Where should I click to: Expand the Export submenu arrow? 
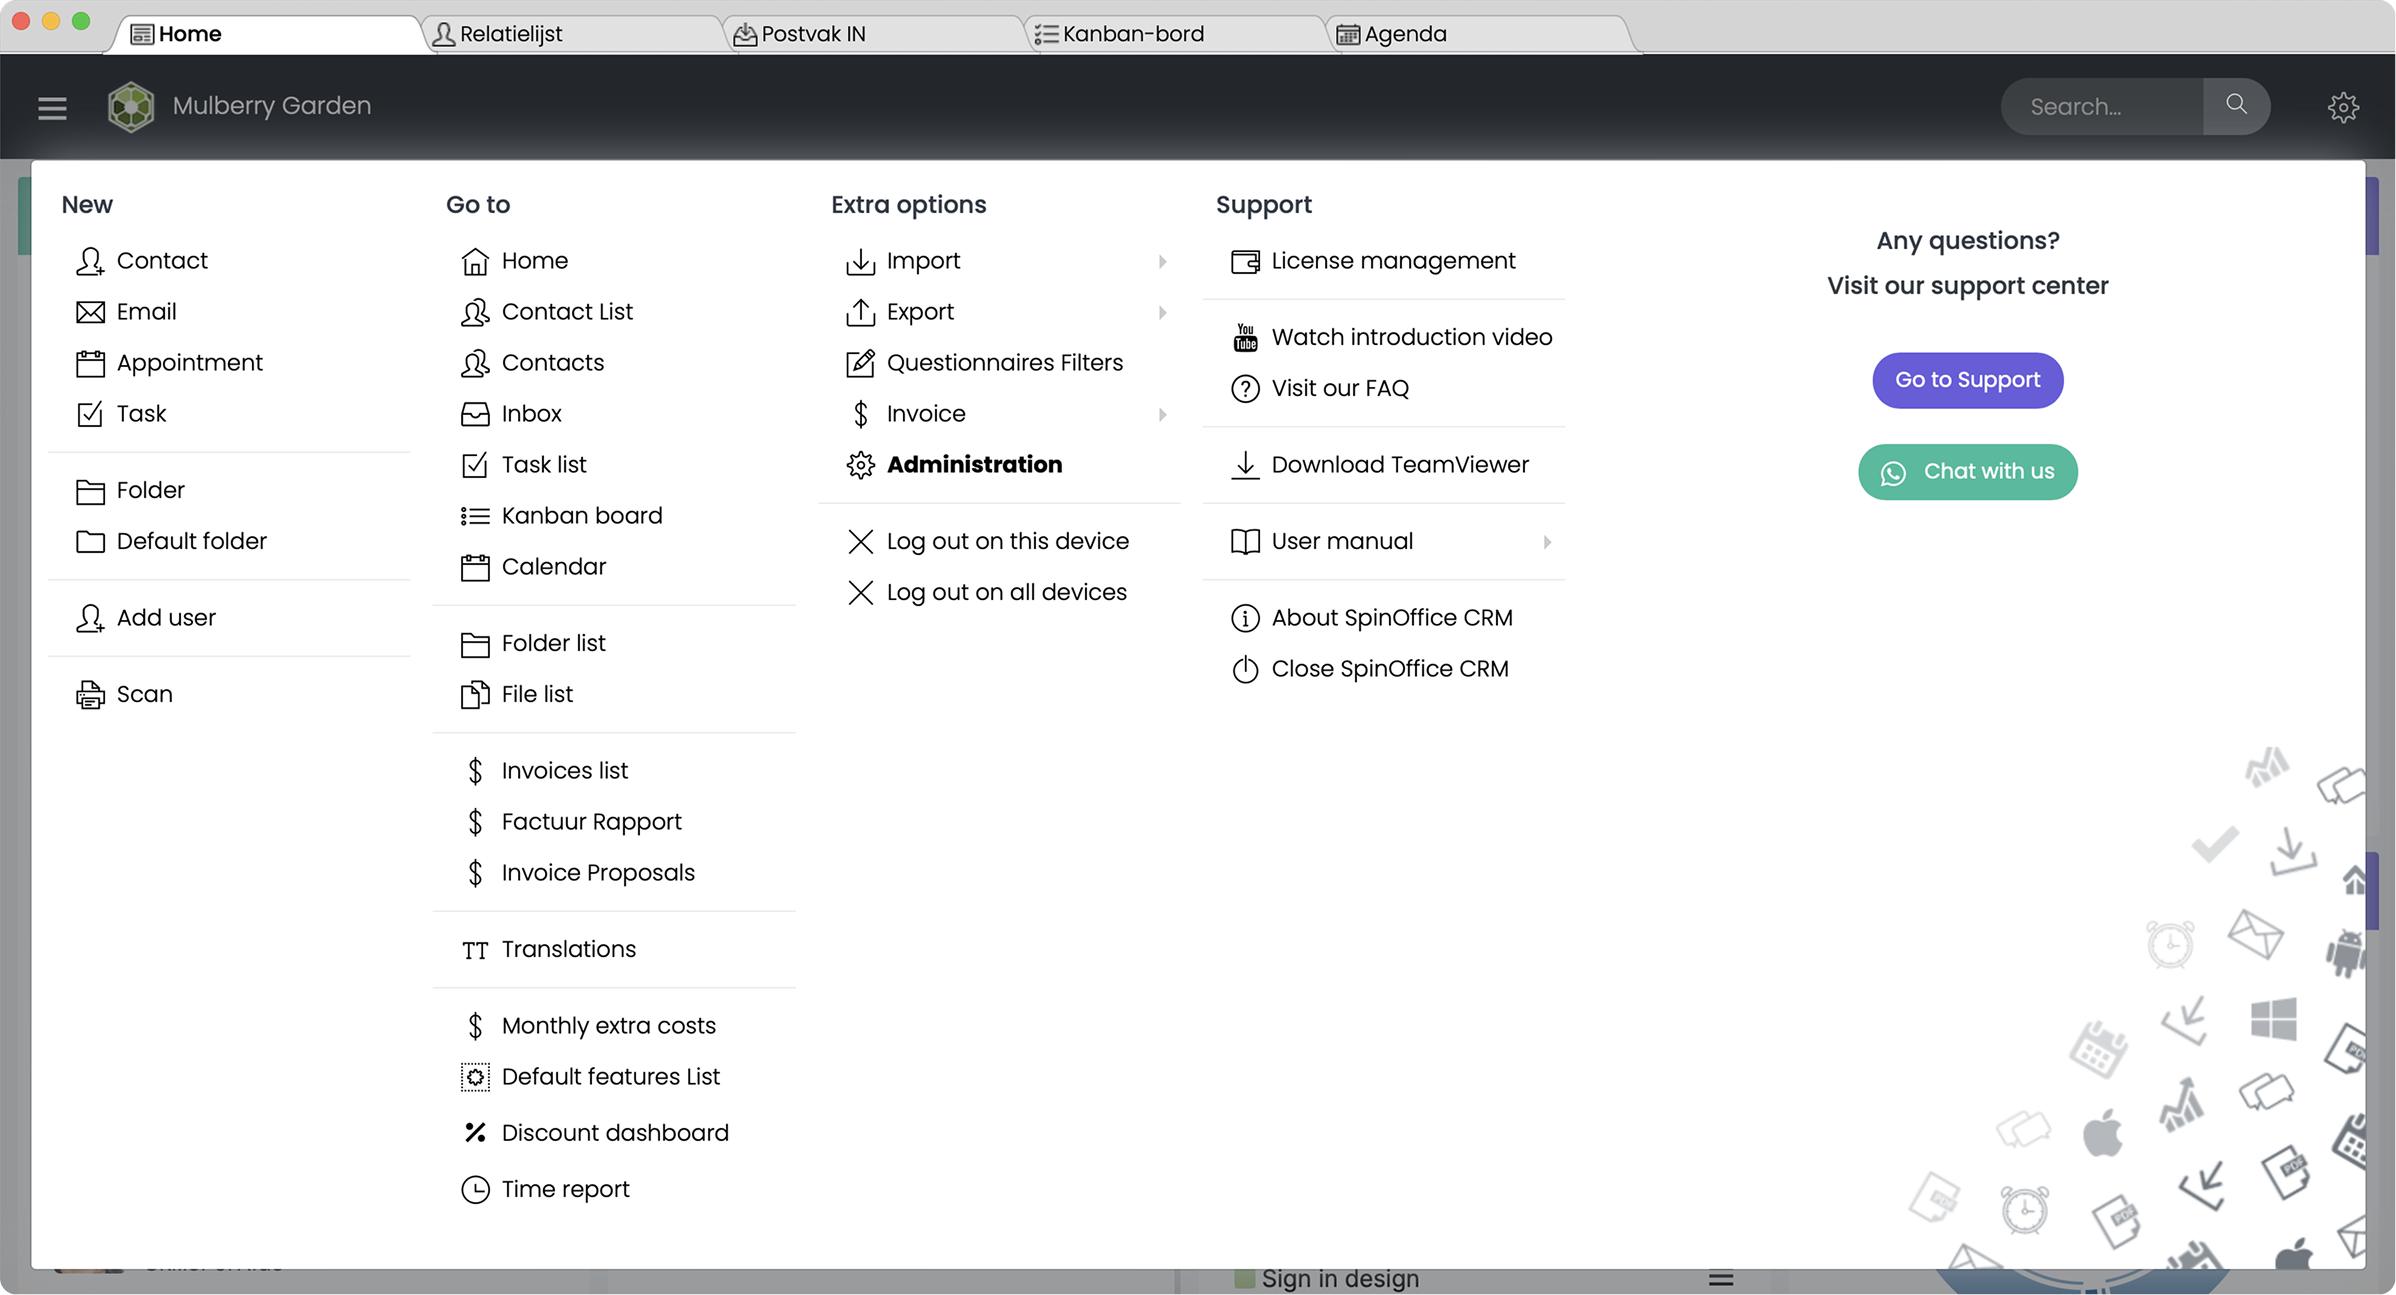(x=1162, y=312)
